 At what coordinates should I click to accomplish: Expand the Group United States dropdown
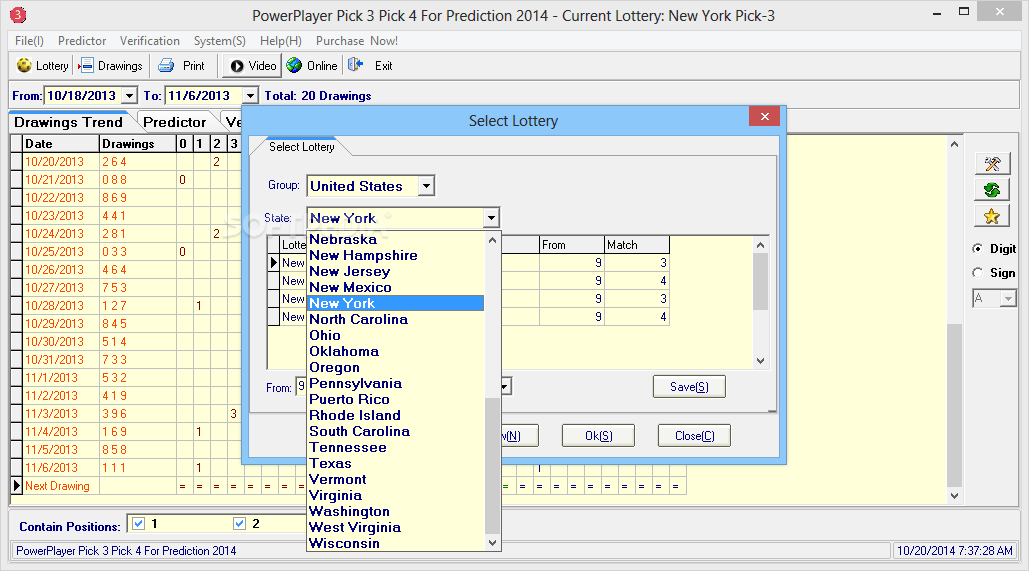click(x=427, y=186)
